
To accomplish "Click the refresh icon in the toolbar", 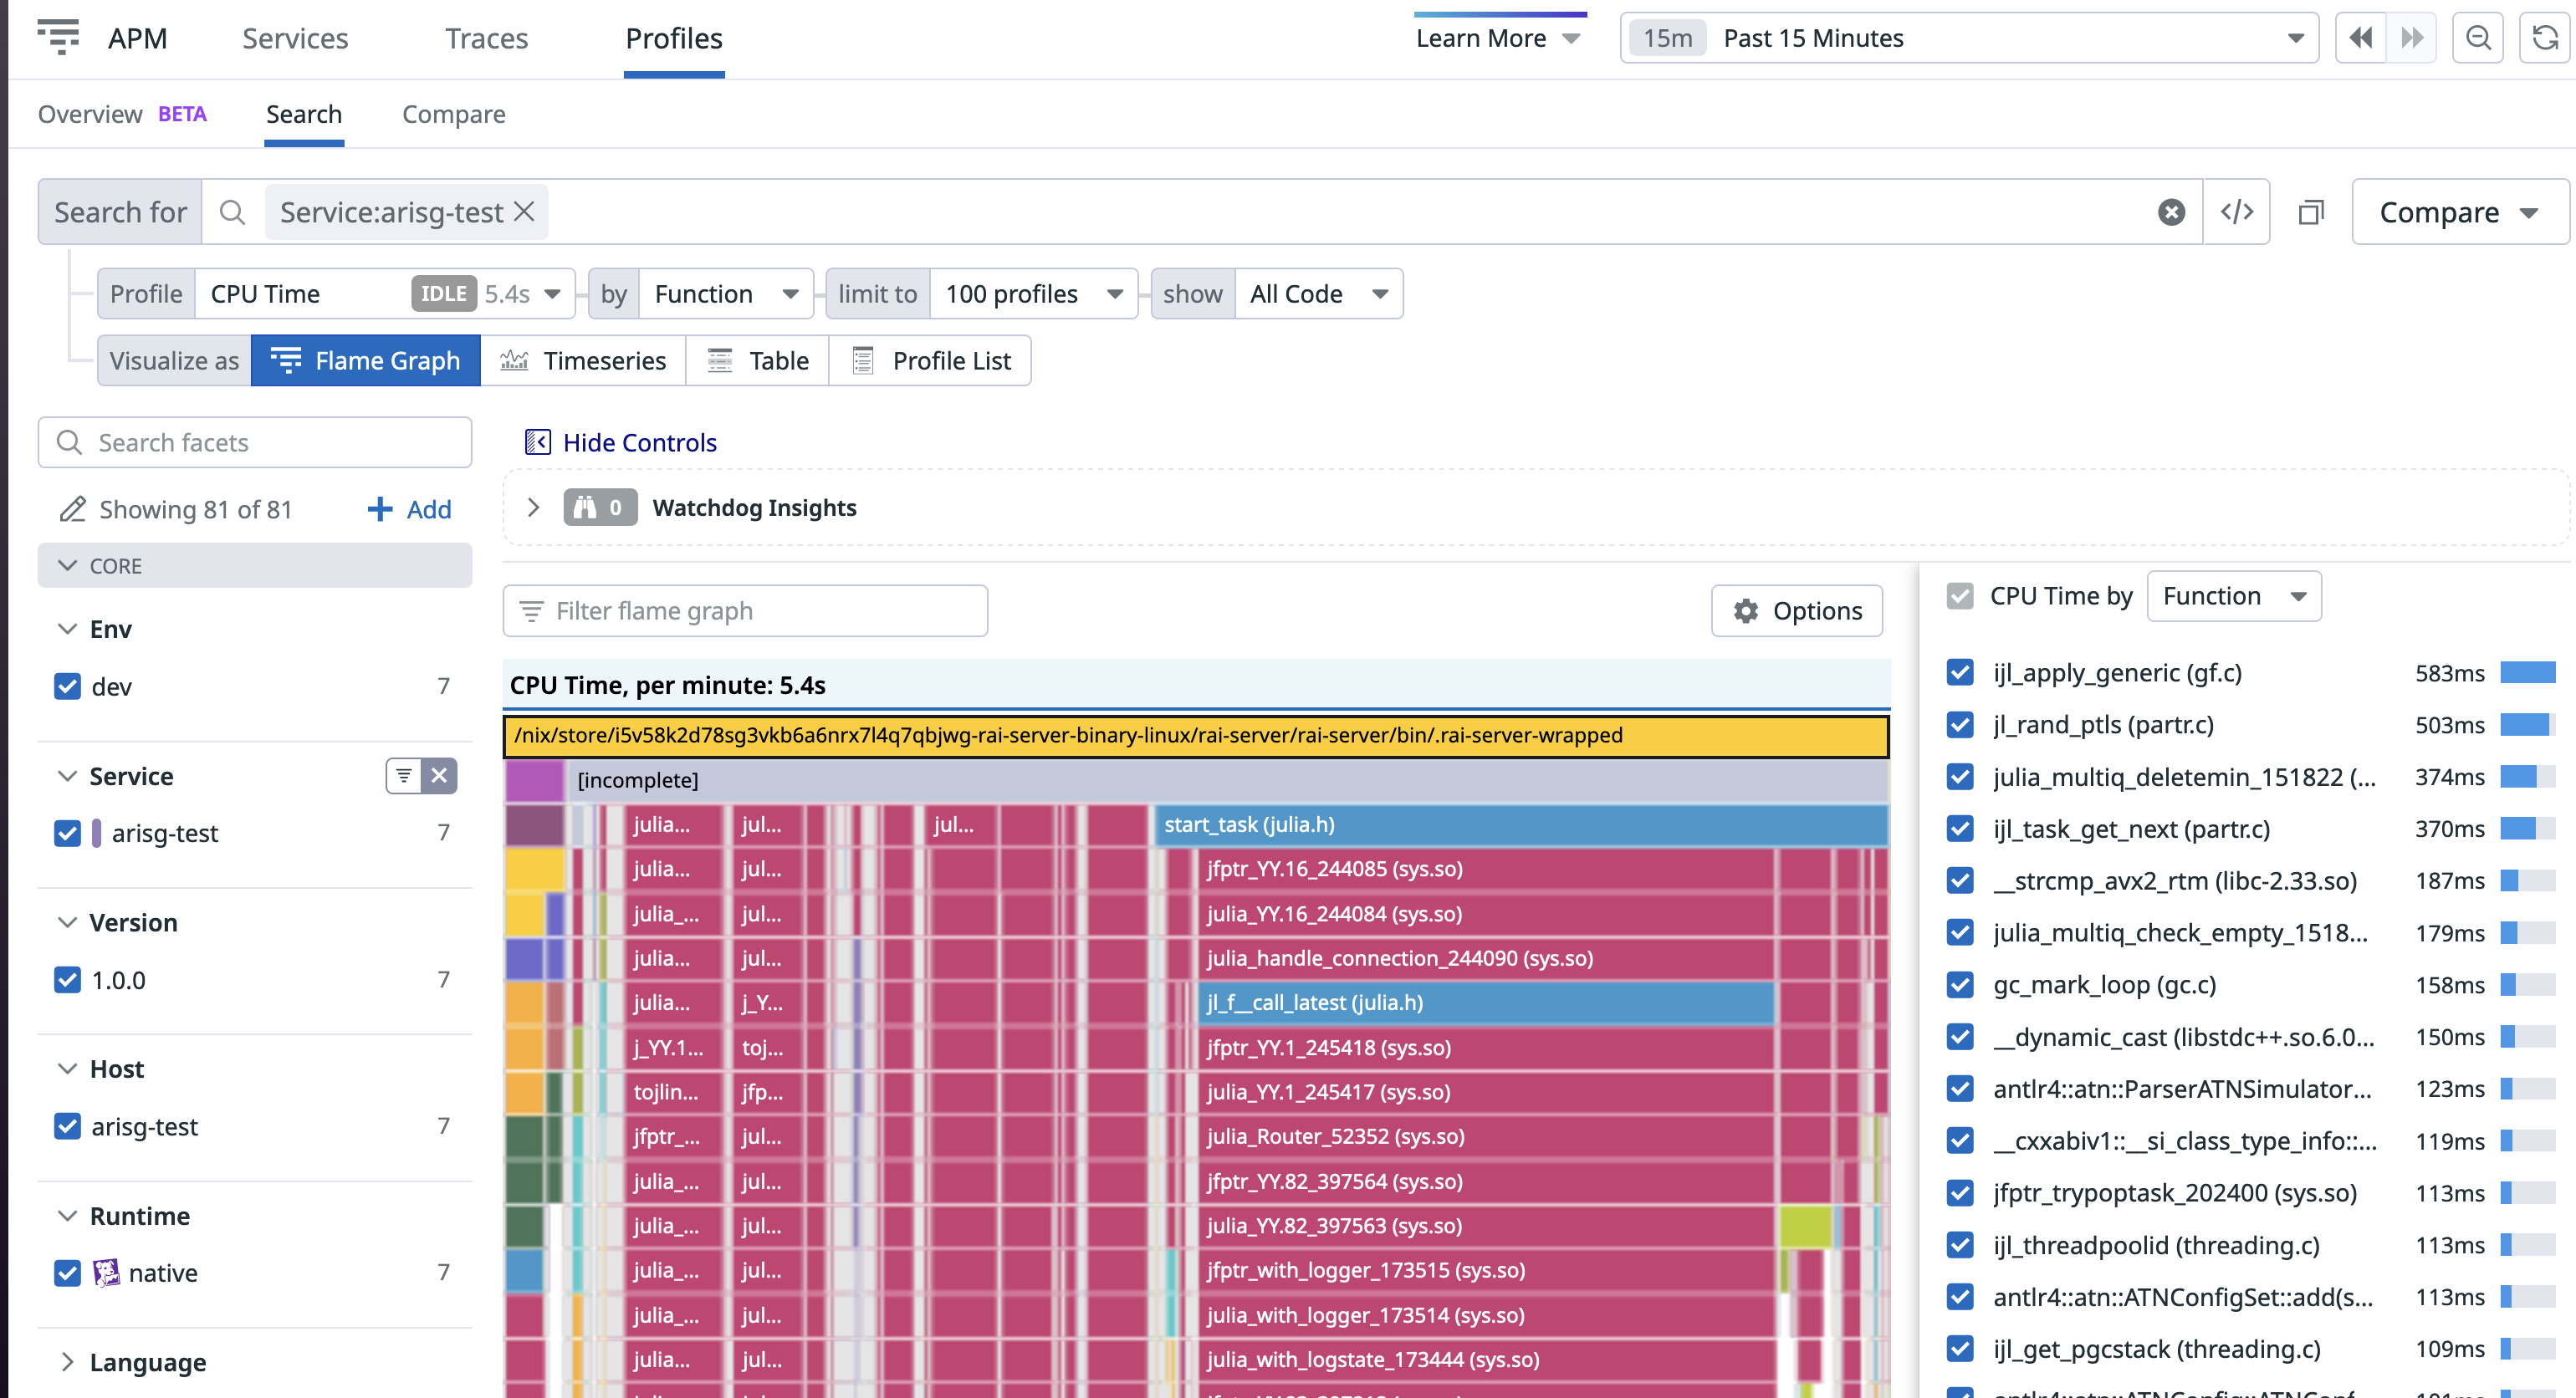I will [x=2544, y=37].
